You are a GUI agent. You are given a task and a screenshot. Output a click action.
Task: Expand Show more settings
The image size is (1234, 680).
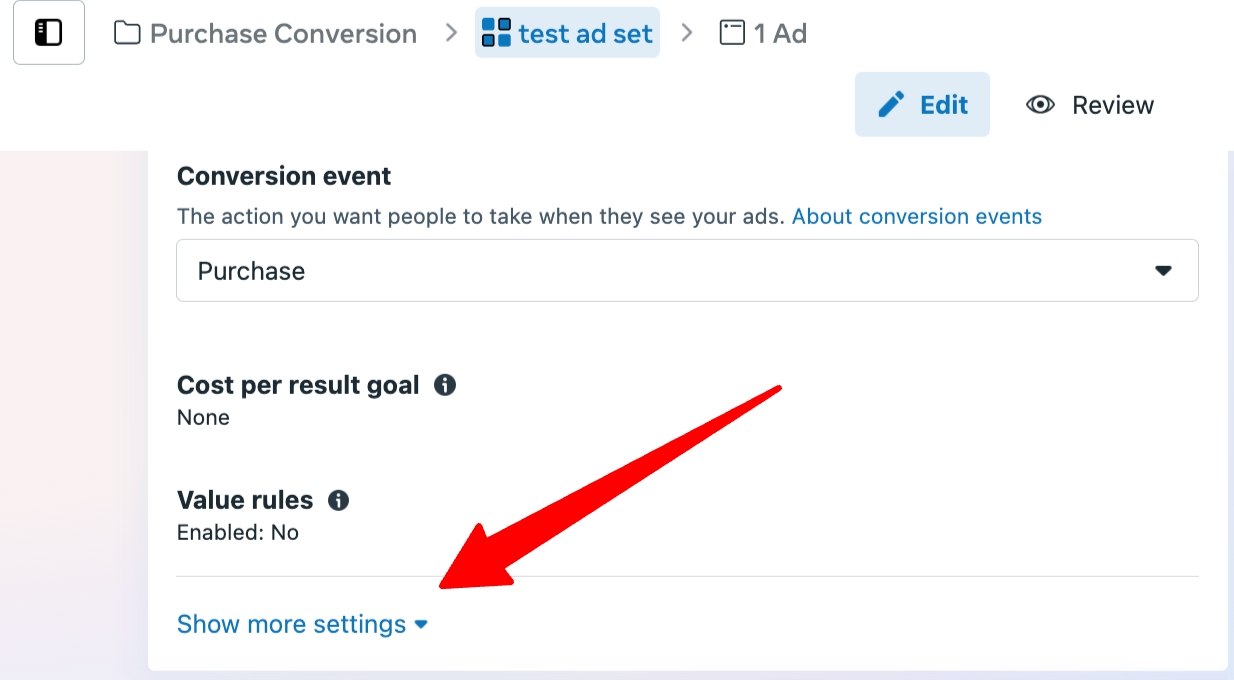click(x=302, y=624)
